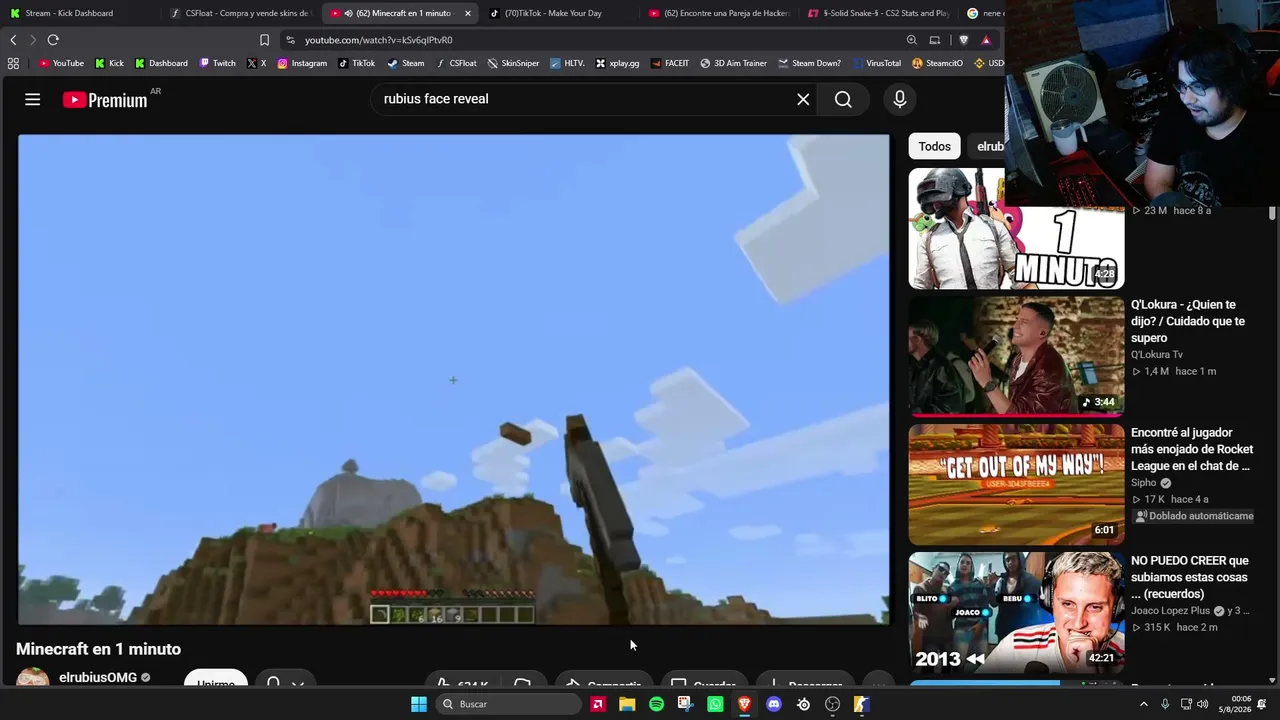This screenshot has height=720, width=1280.
Task: Reload the current browser page
Action: pos(53,40)
